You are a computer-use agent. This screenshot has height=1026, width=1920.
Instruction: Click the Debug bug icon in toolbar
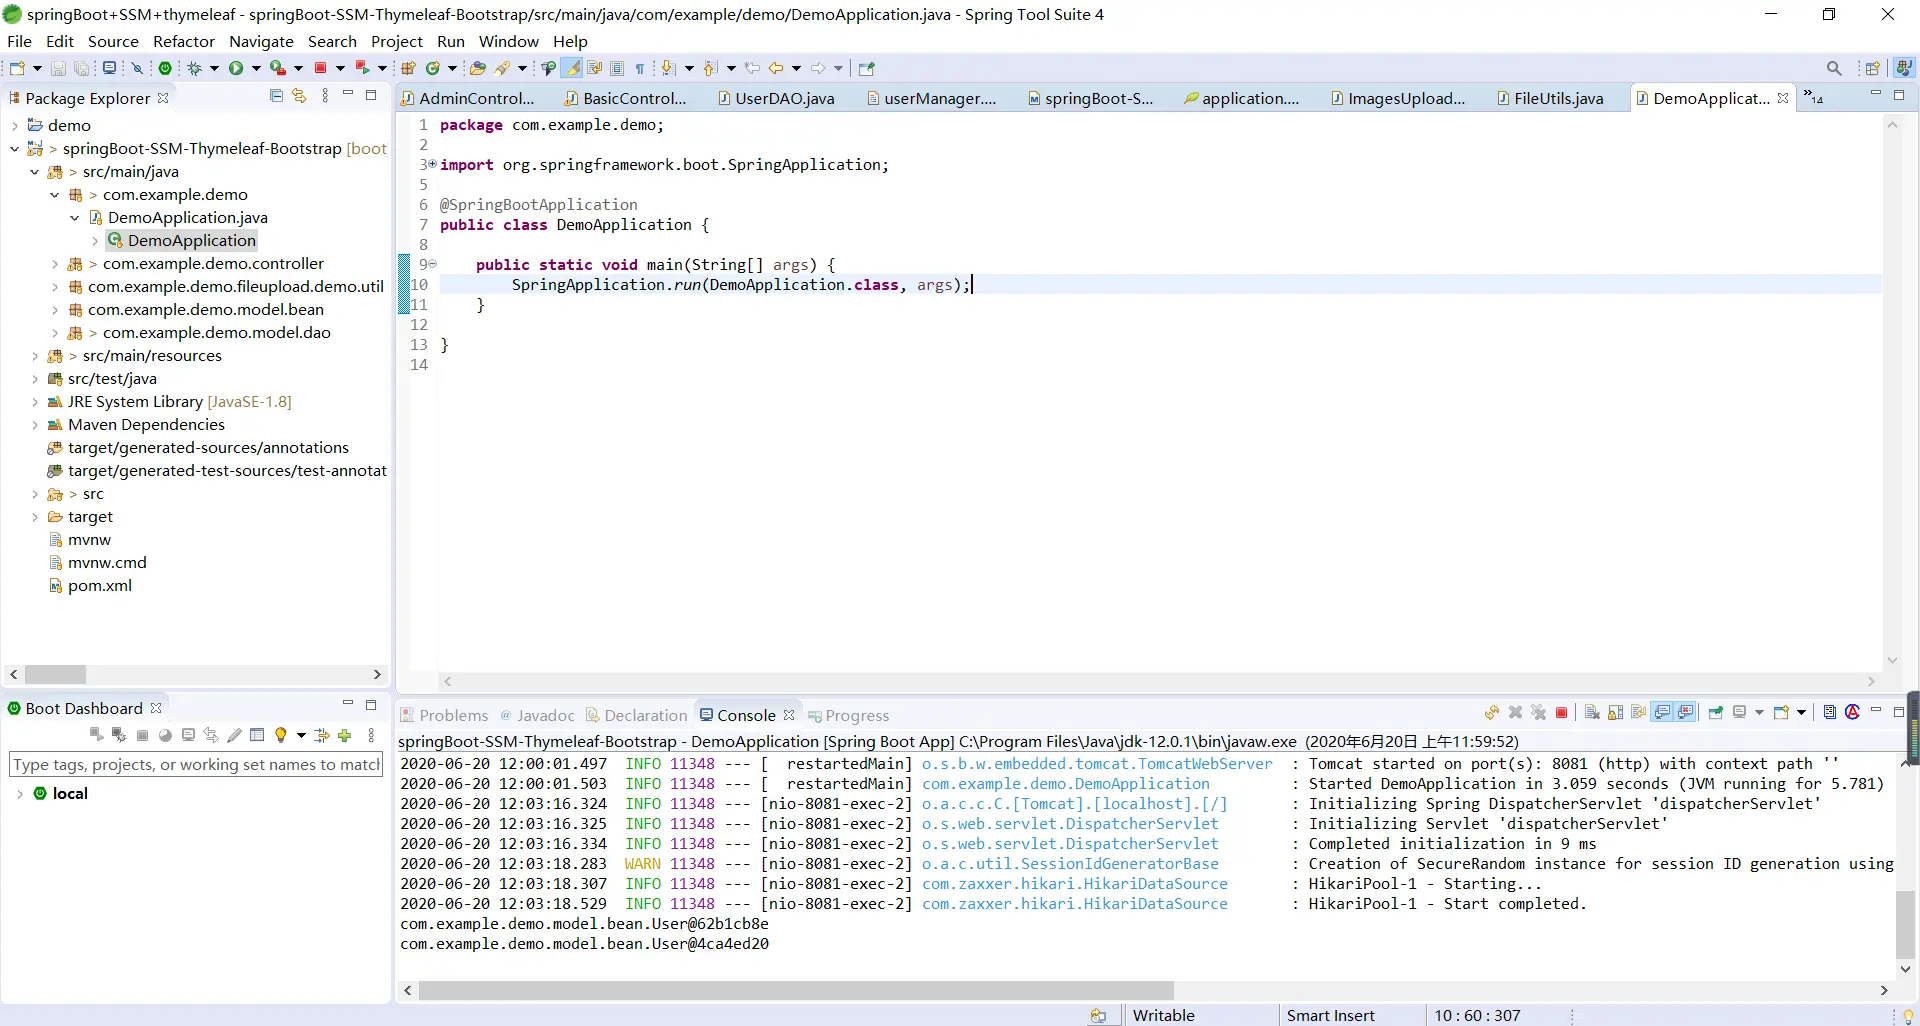click(x=195, y=68)
